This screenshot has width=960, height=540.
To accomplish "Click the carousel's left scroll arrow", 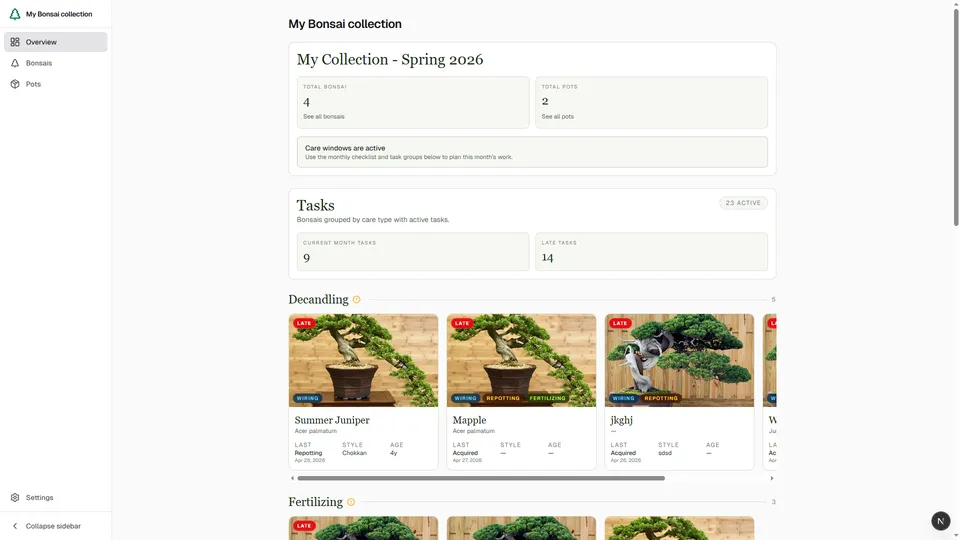I will [x=292, y=478].
